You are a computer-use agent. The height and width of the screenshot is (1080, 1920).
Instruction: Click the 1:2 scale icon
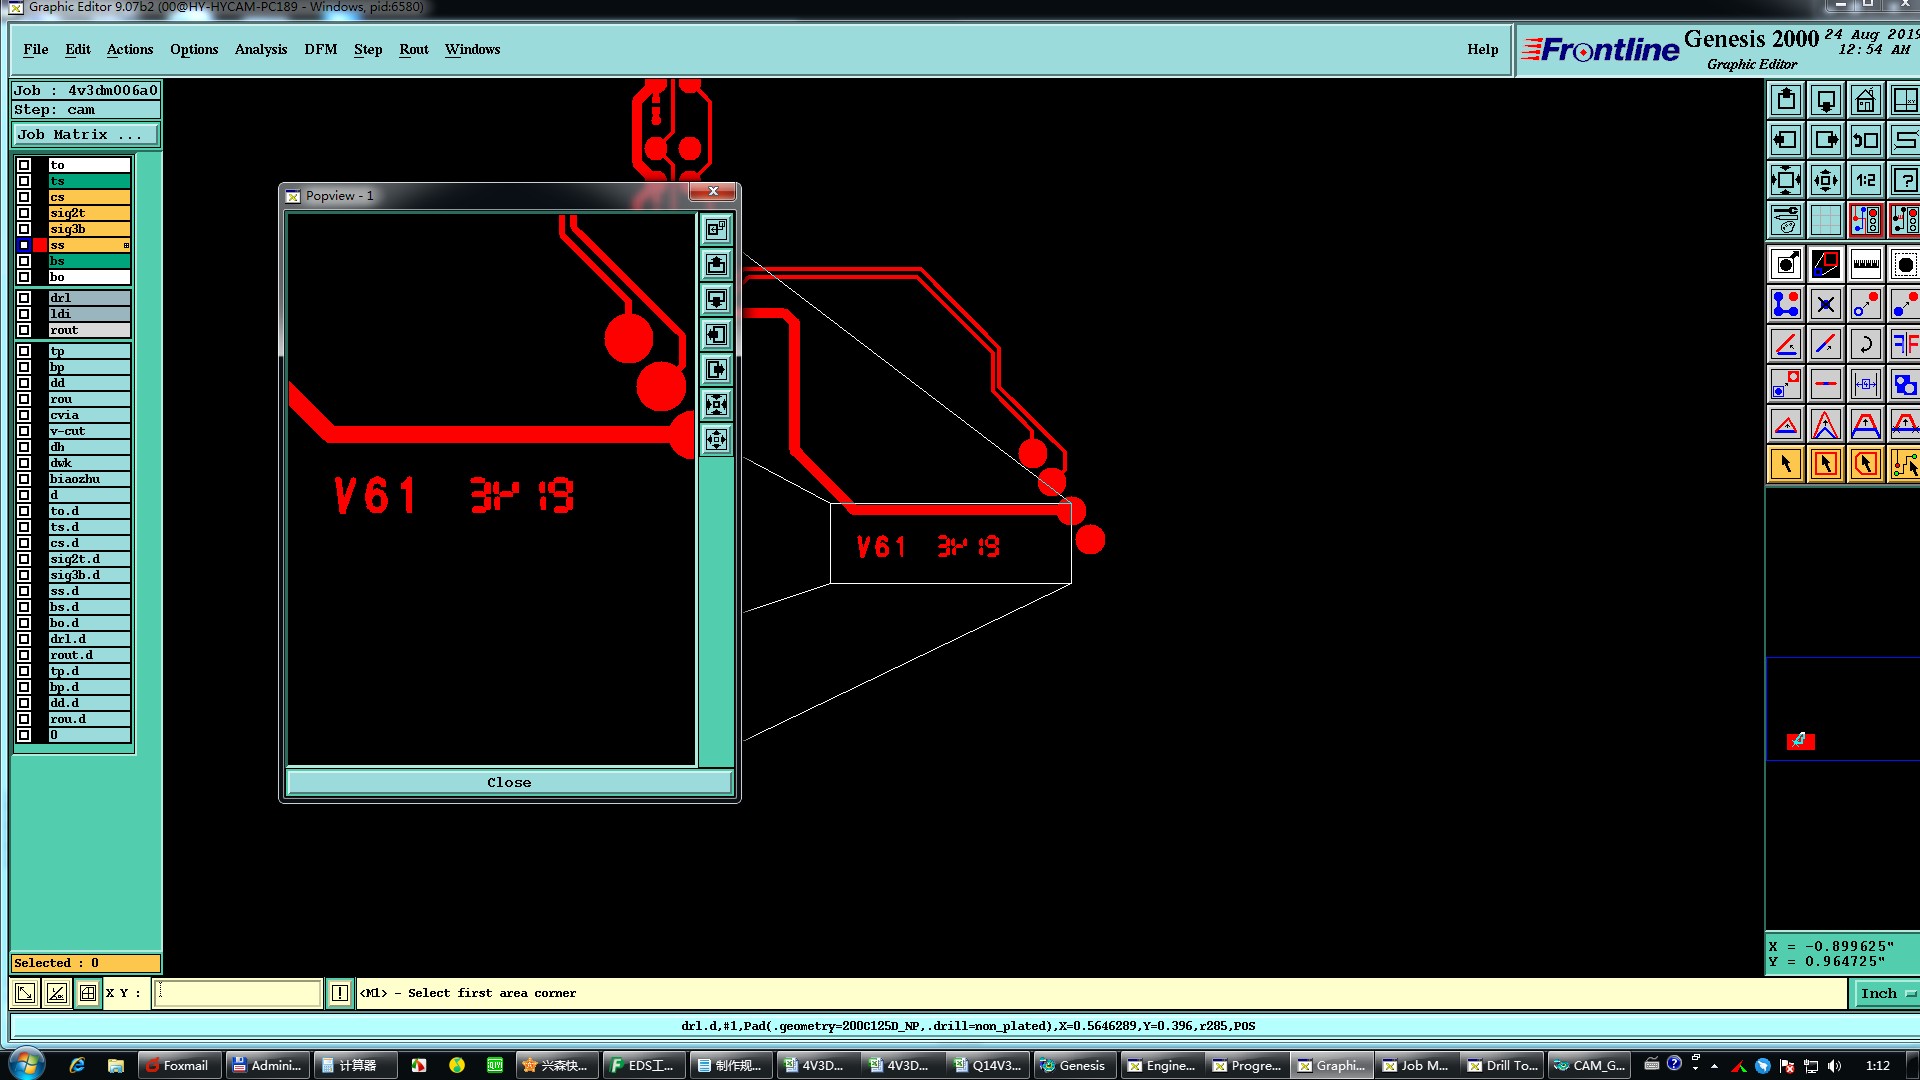[1866, 180]
